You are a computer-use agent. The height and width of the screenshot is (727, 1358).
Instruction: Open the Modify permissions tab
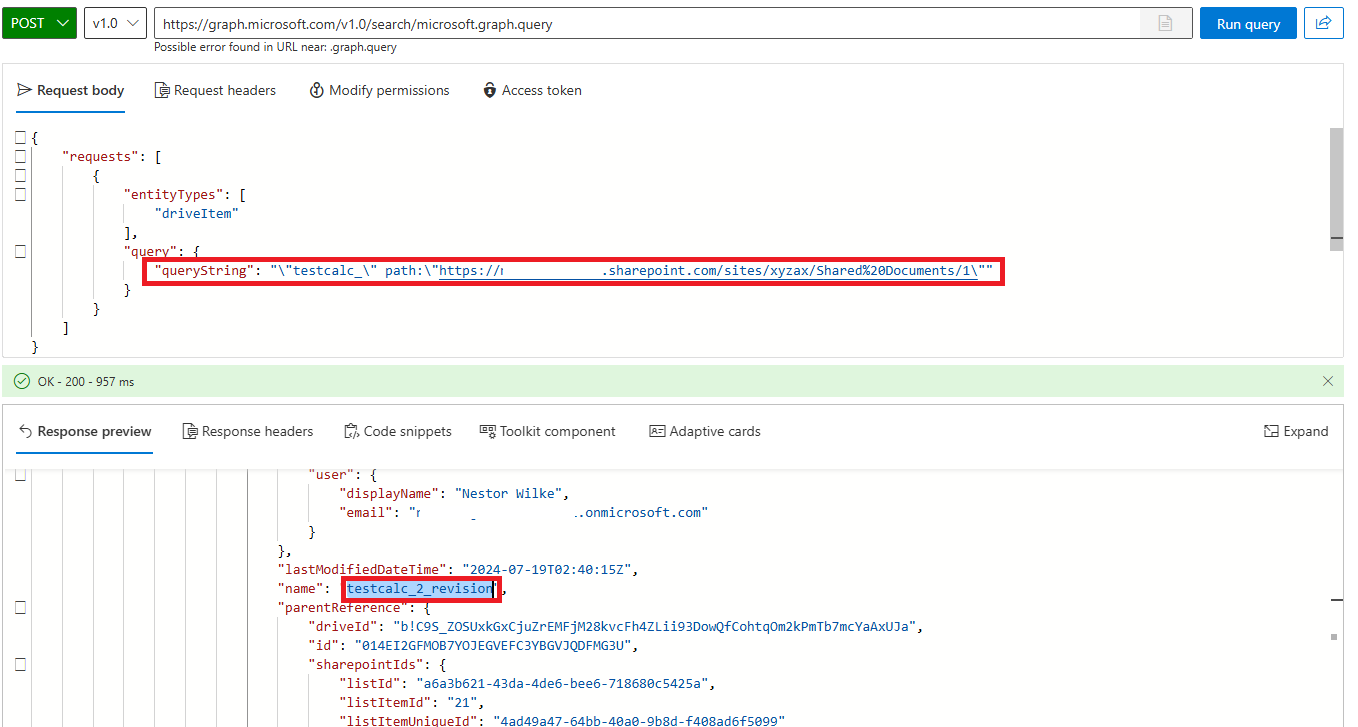point(379,90)
